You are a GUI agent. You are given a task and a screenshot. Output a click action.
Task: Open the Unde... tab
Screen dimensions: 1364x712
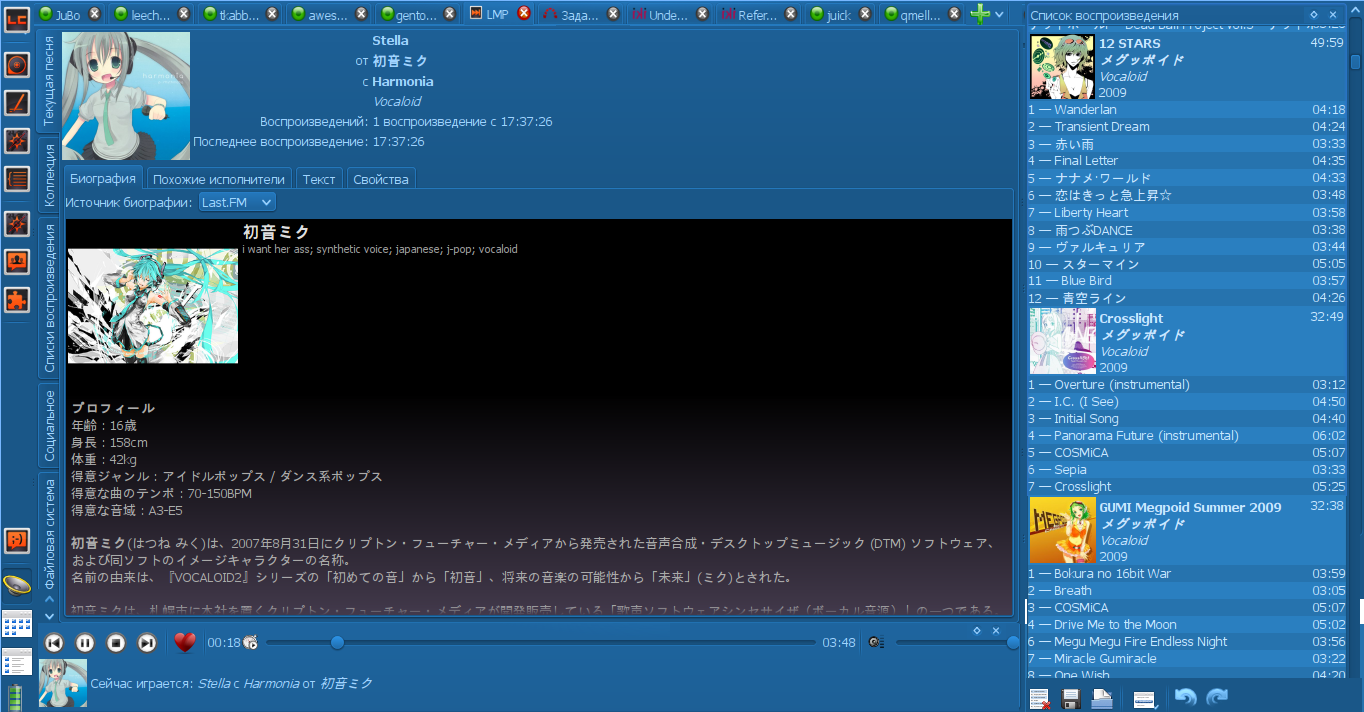(x=669, y=14)
